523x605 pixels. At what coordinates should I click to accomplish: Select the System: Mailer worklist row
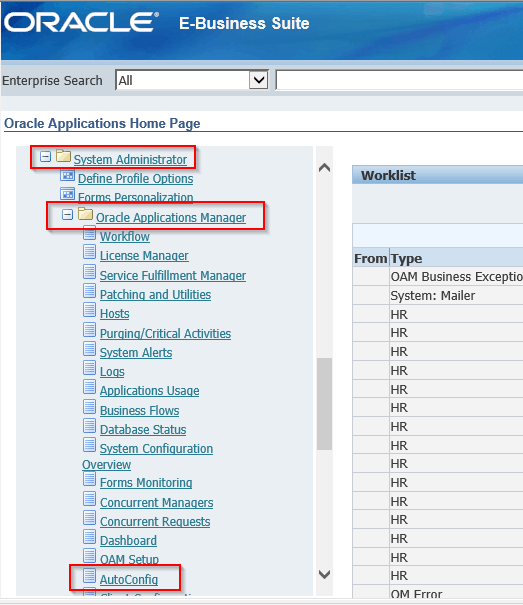pos(438,296)
